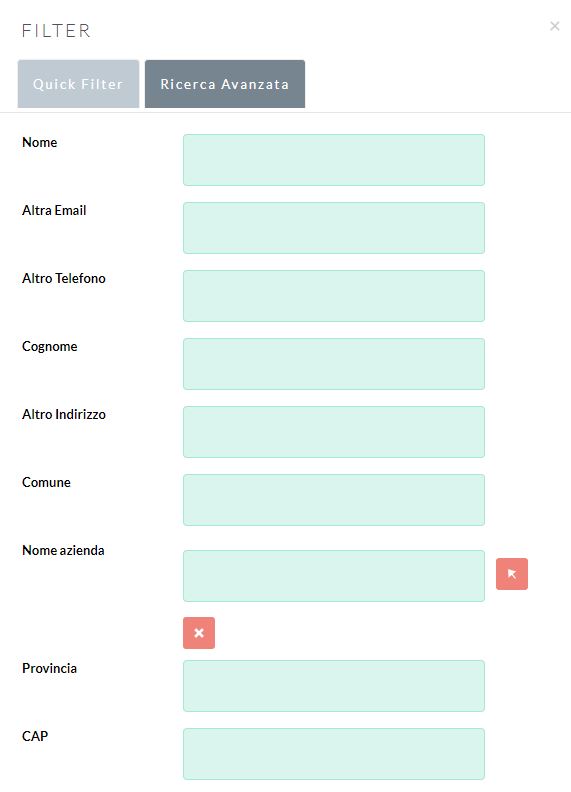This screenshot has width=571, height=792.
Task: Close the Filter dialog
Action: click(x=555, y=26)
